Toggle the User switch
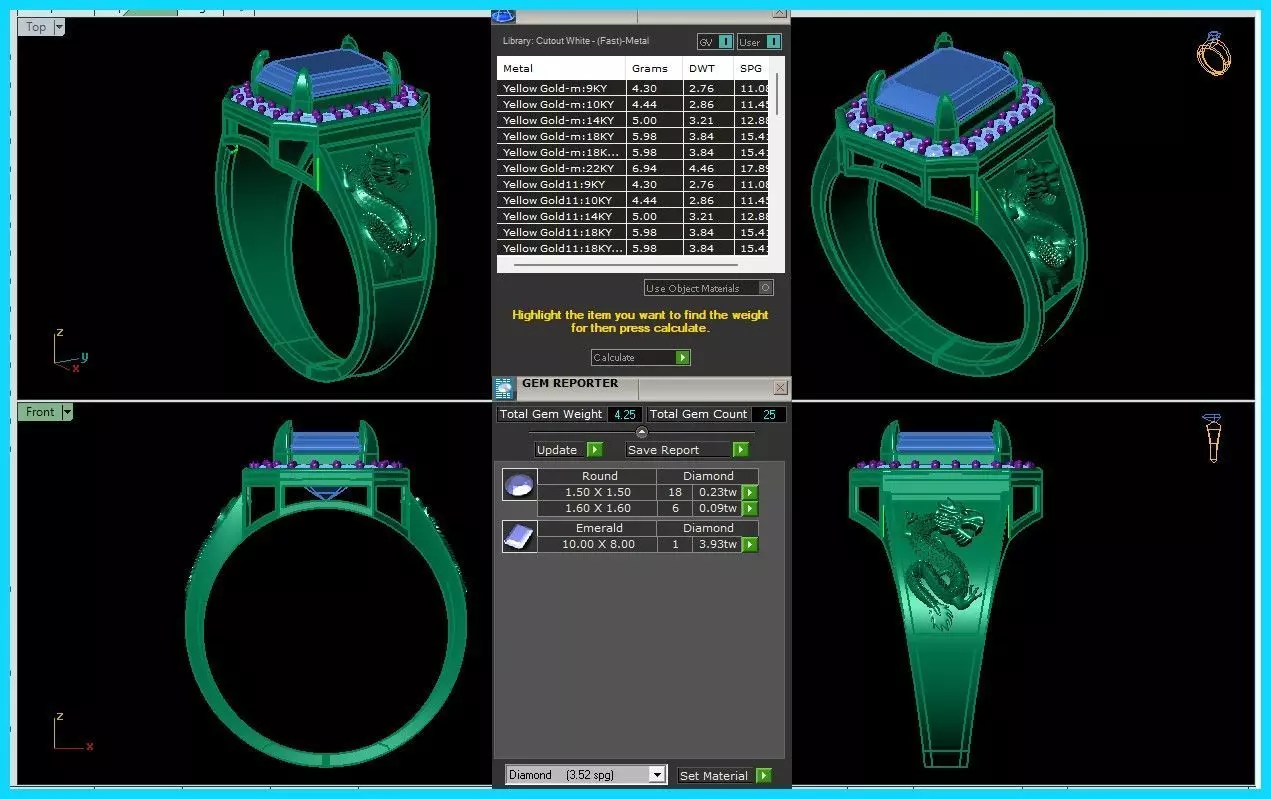Viewport: 1271px width, 799px height. [759, 42]
